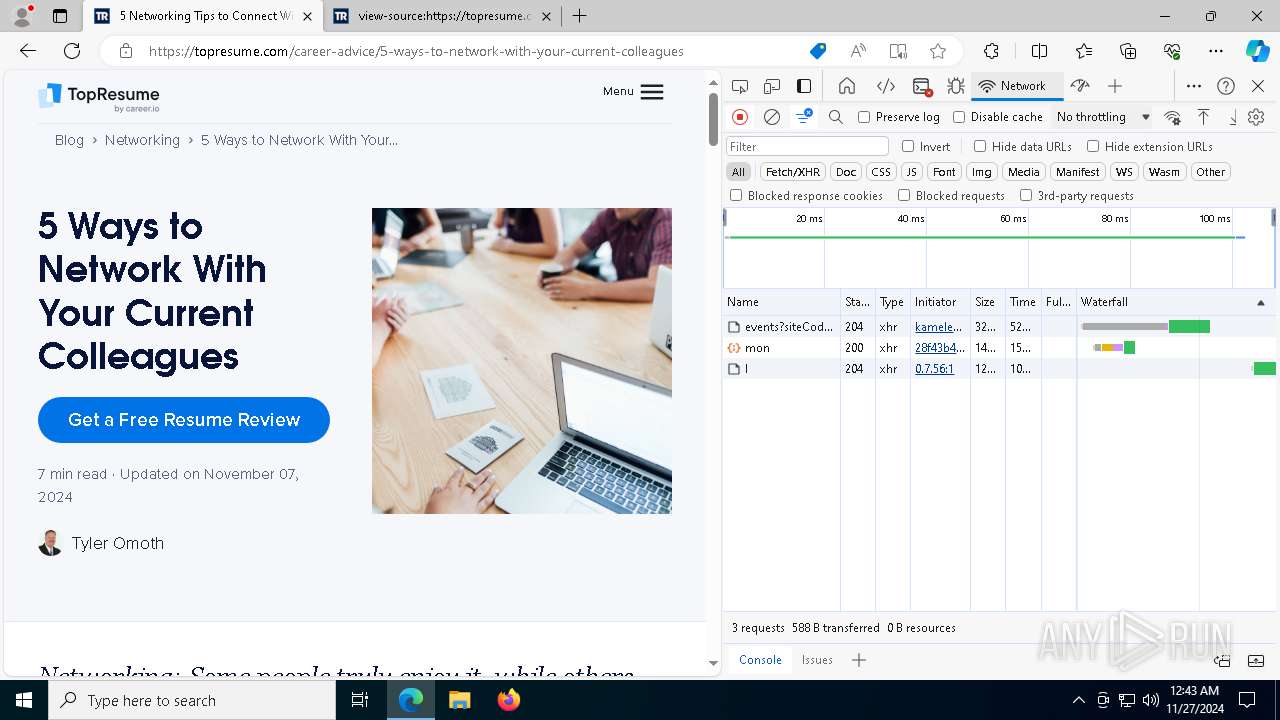Filter requests by Manifest type
The image size is (1280, 720).
click(x=1077, y=172)
